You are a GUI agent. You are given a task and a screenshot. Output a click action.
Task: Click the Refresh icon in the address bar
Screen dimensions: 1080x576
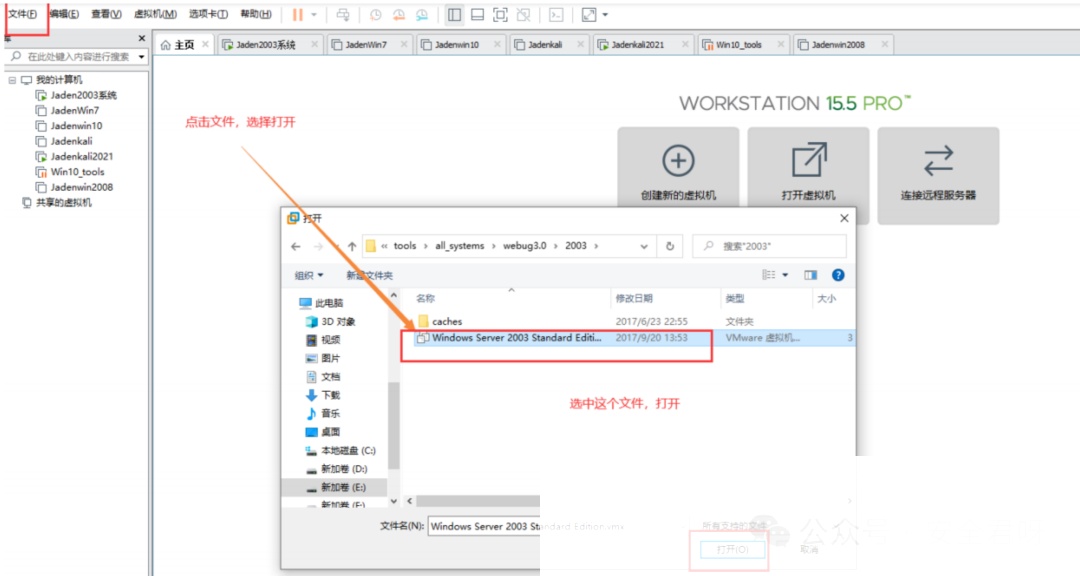(669, 247)
